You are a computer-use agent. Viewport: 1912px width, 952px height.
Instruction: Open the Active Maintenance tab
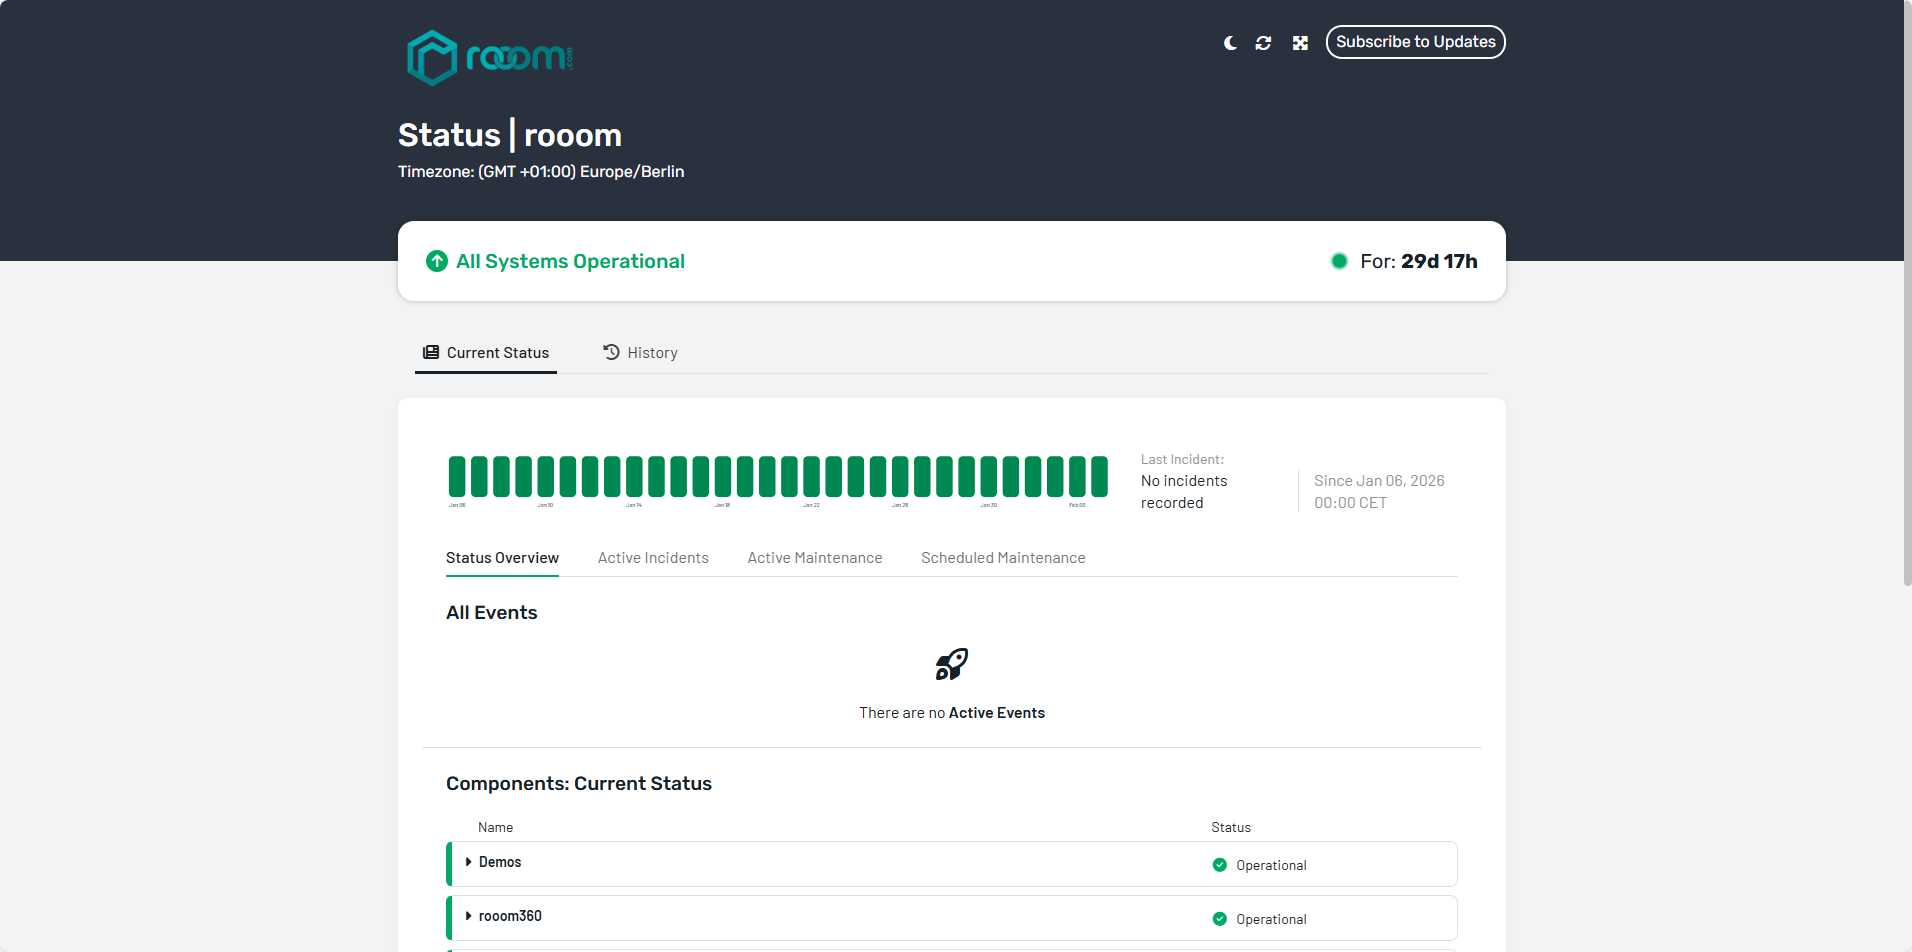[814, 558]
